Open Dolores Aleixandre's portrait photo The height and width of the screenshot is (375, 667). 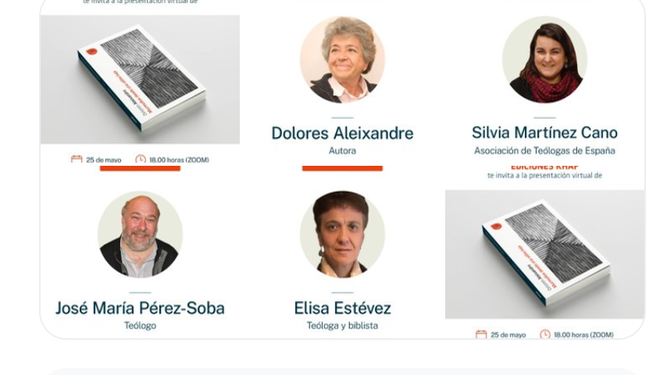[x=342, y=60]
